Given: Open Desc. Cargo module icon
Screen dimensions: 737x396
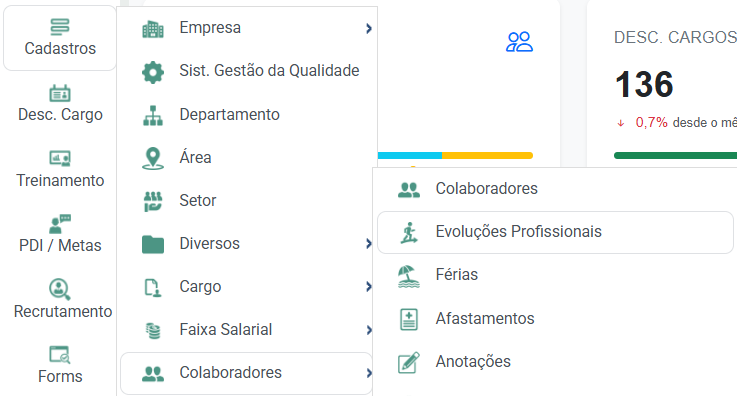Looking at the screenshot, I should [60, 93].
